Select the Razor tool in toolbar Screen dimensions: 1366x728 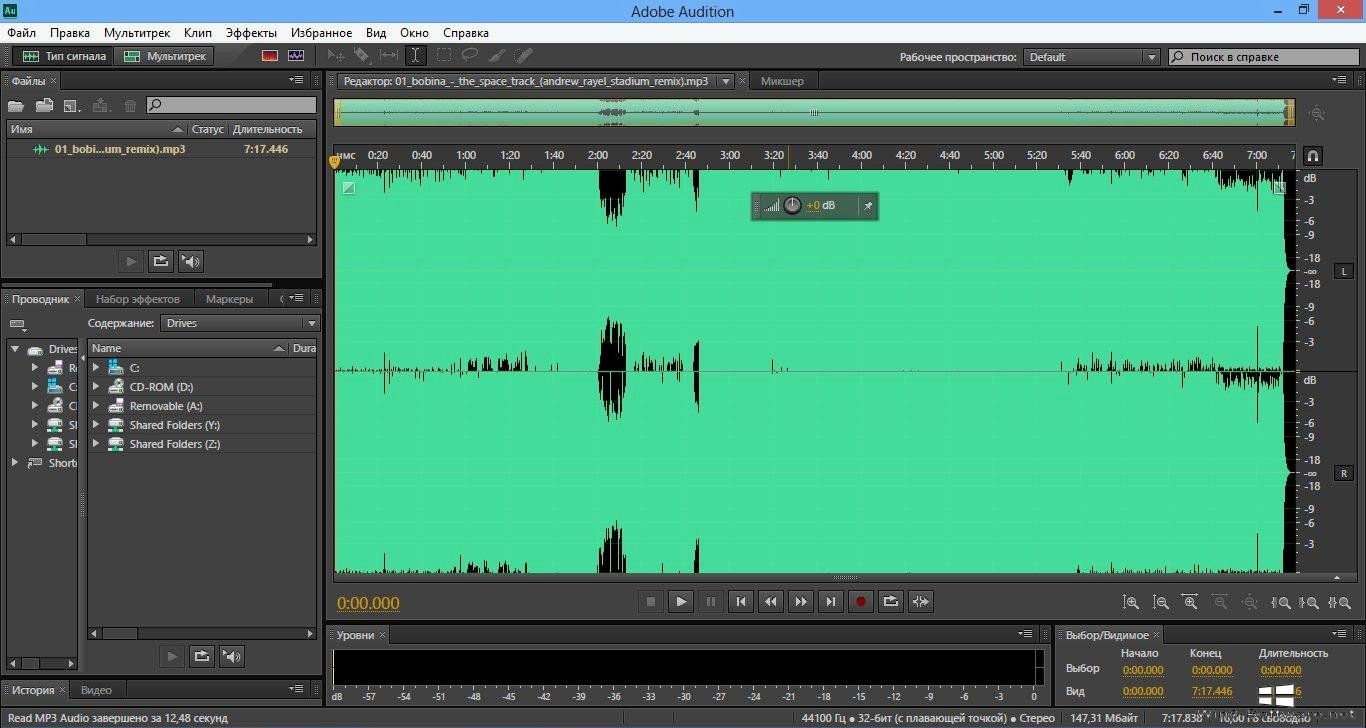pos(362,56)
